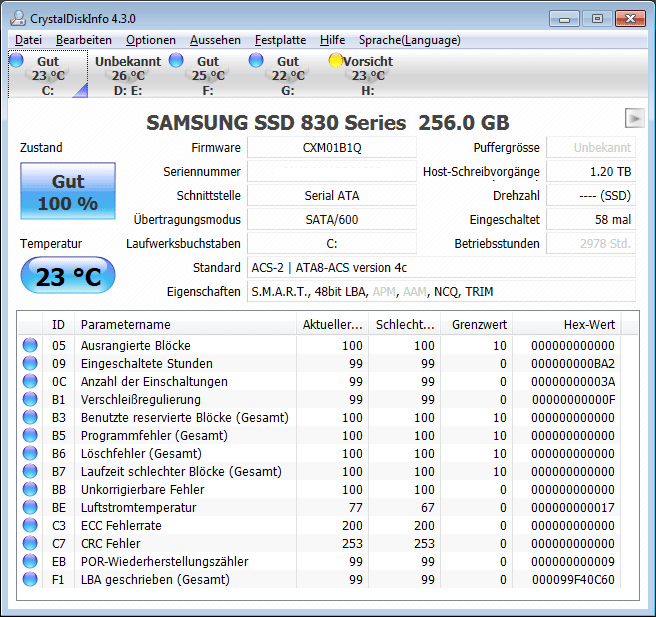Click the status orb for Verschleißregulierung
The width and height of the screenshot is (656, 617).
point(30,399)
